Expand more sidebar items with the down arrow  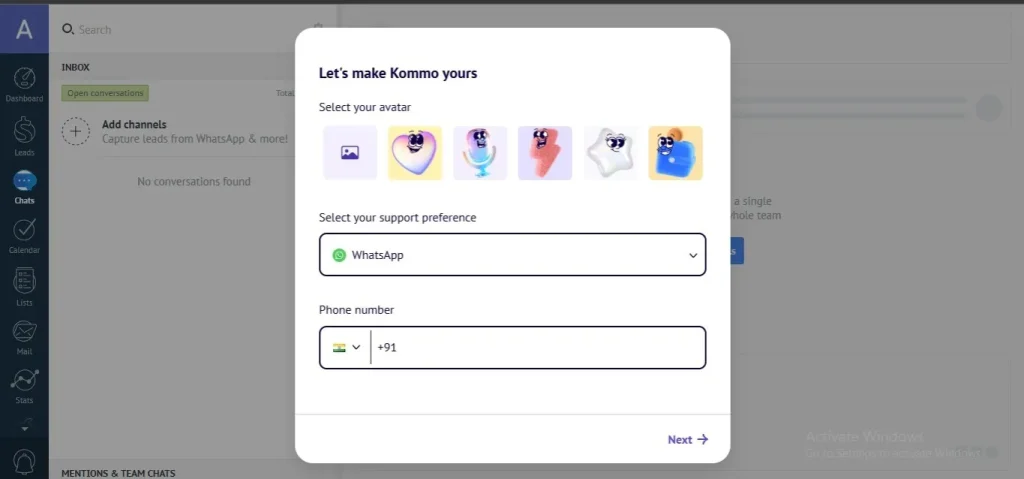click(24, 425)
